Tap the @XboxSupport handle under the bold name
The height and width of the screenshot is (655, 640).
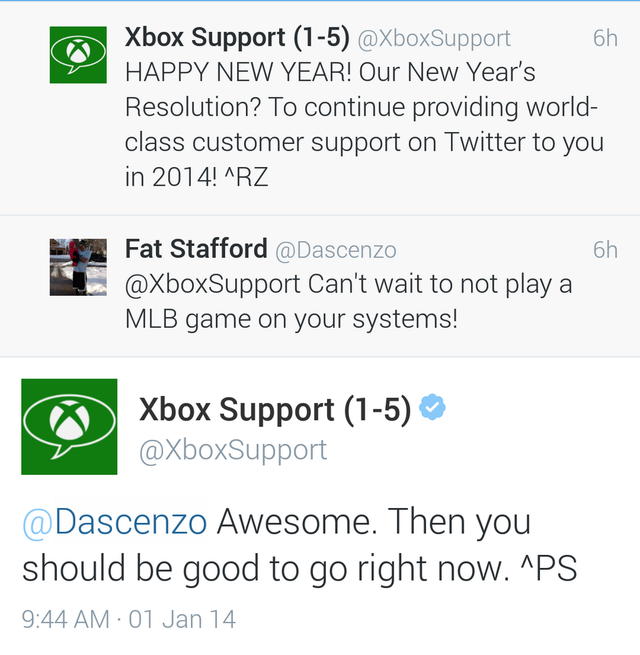[233, 450]
